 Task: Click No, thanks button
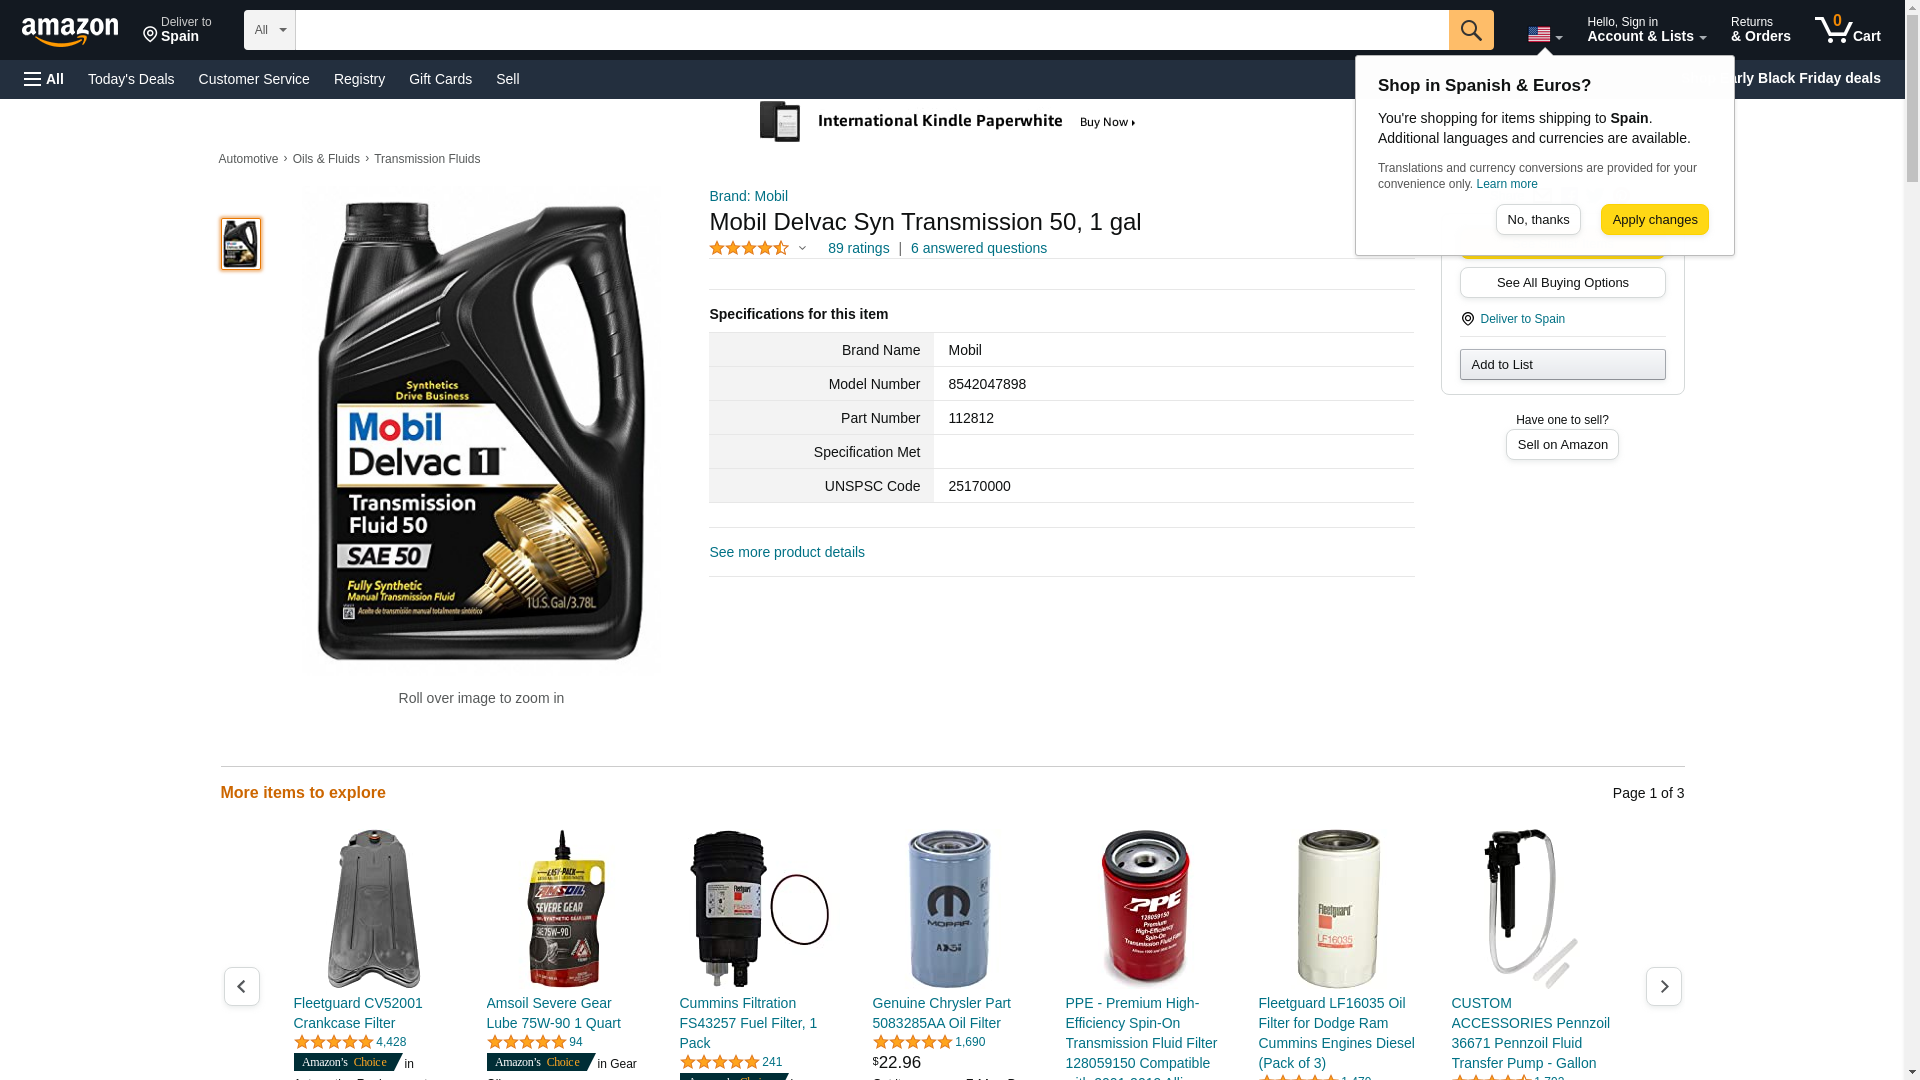pos(1538,219)
